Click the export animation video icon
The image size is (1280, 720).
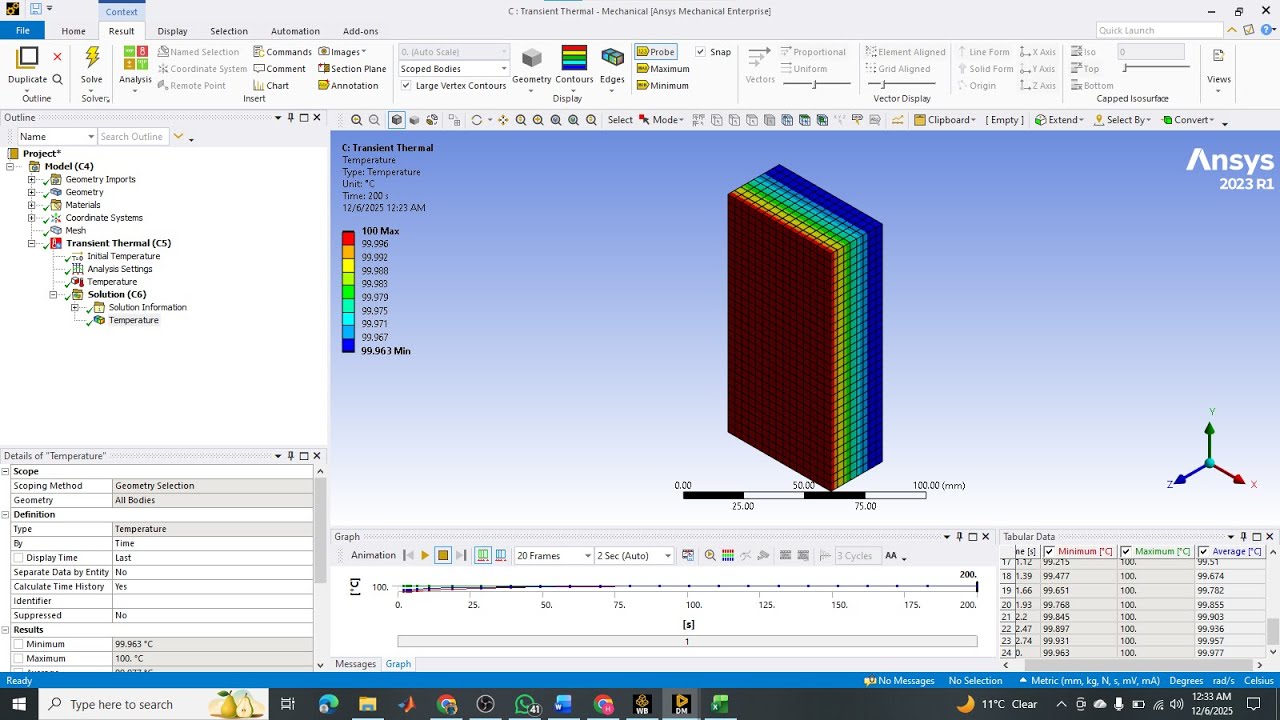pos(688,556)
